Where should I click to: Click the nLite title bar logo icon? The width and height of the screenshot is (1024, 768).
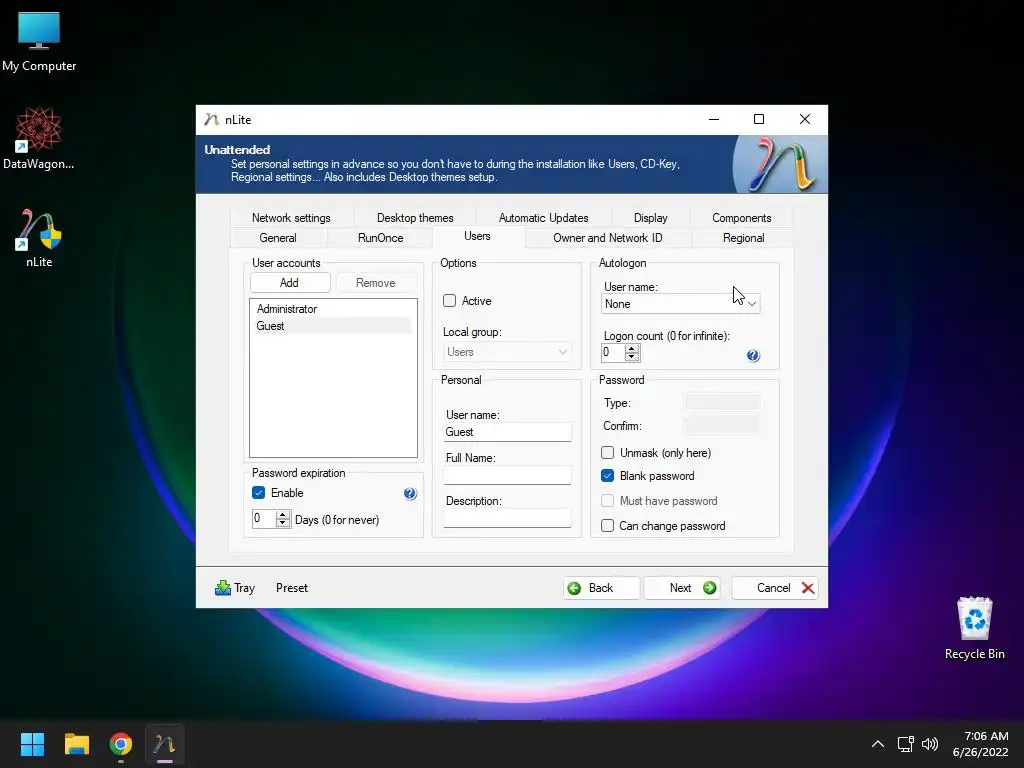211,120
